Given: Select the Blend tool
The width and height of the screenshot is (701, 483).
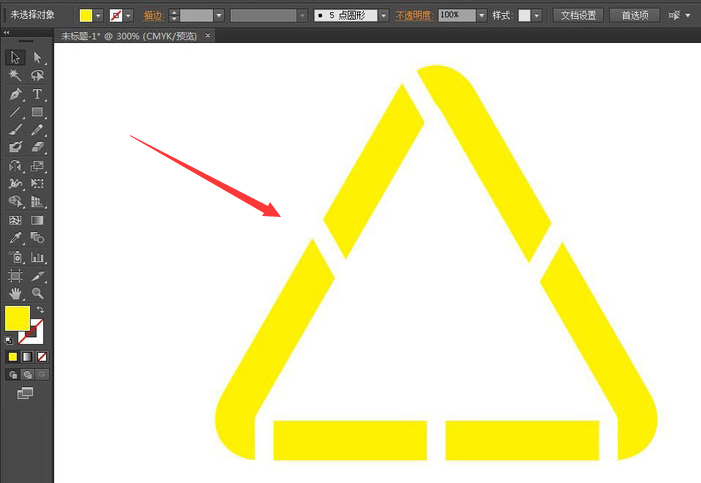Looking at the screenshot, I should point(37,237).
